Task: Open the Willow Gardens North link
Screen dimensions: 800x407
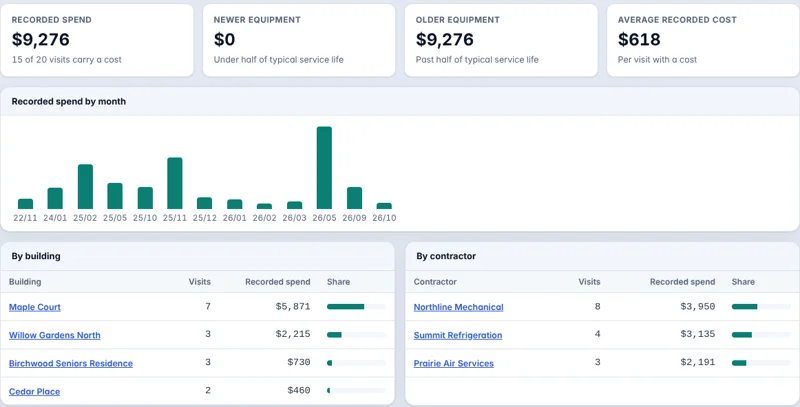Action: click(55, 335)
